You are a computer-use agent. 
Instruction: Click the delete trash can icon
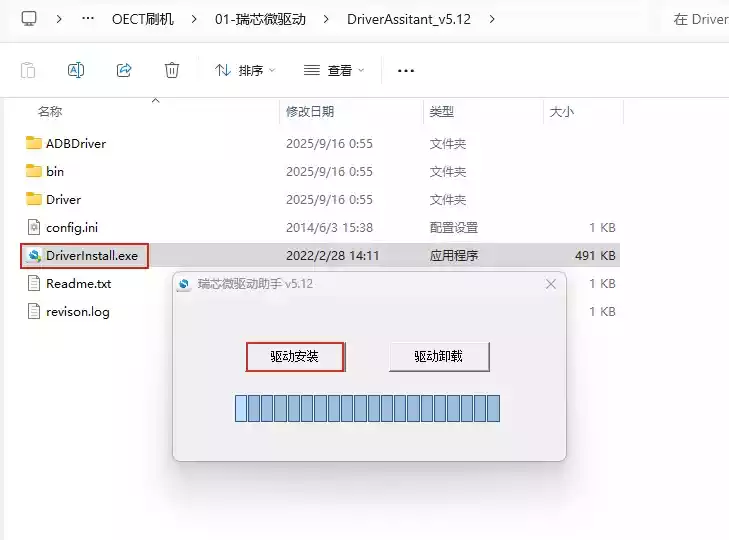(x=172, y=70)
